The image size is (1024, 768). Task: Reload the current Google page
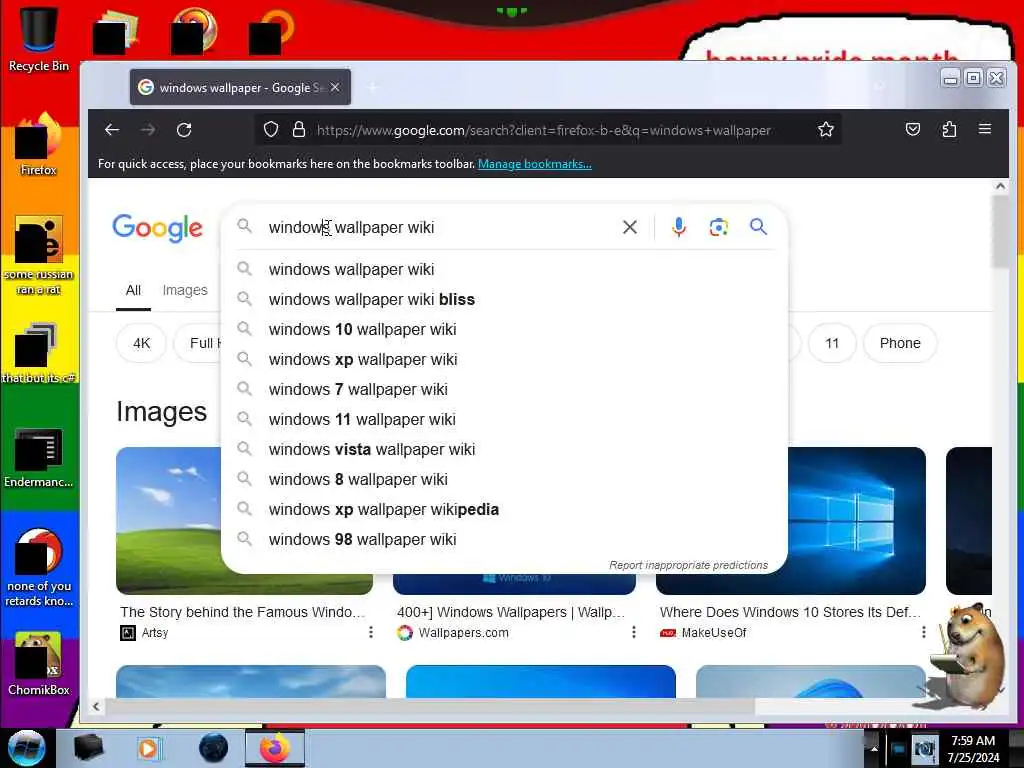(x=184, y=130)
